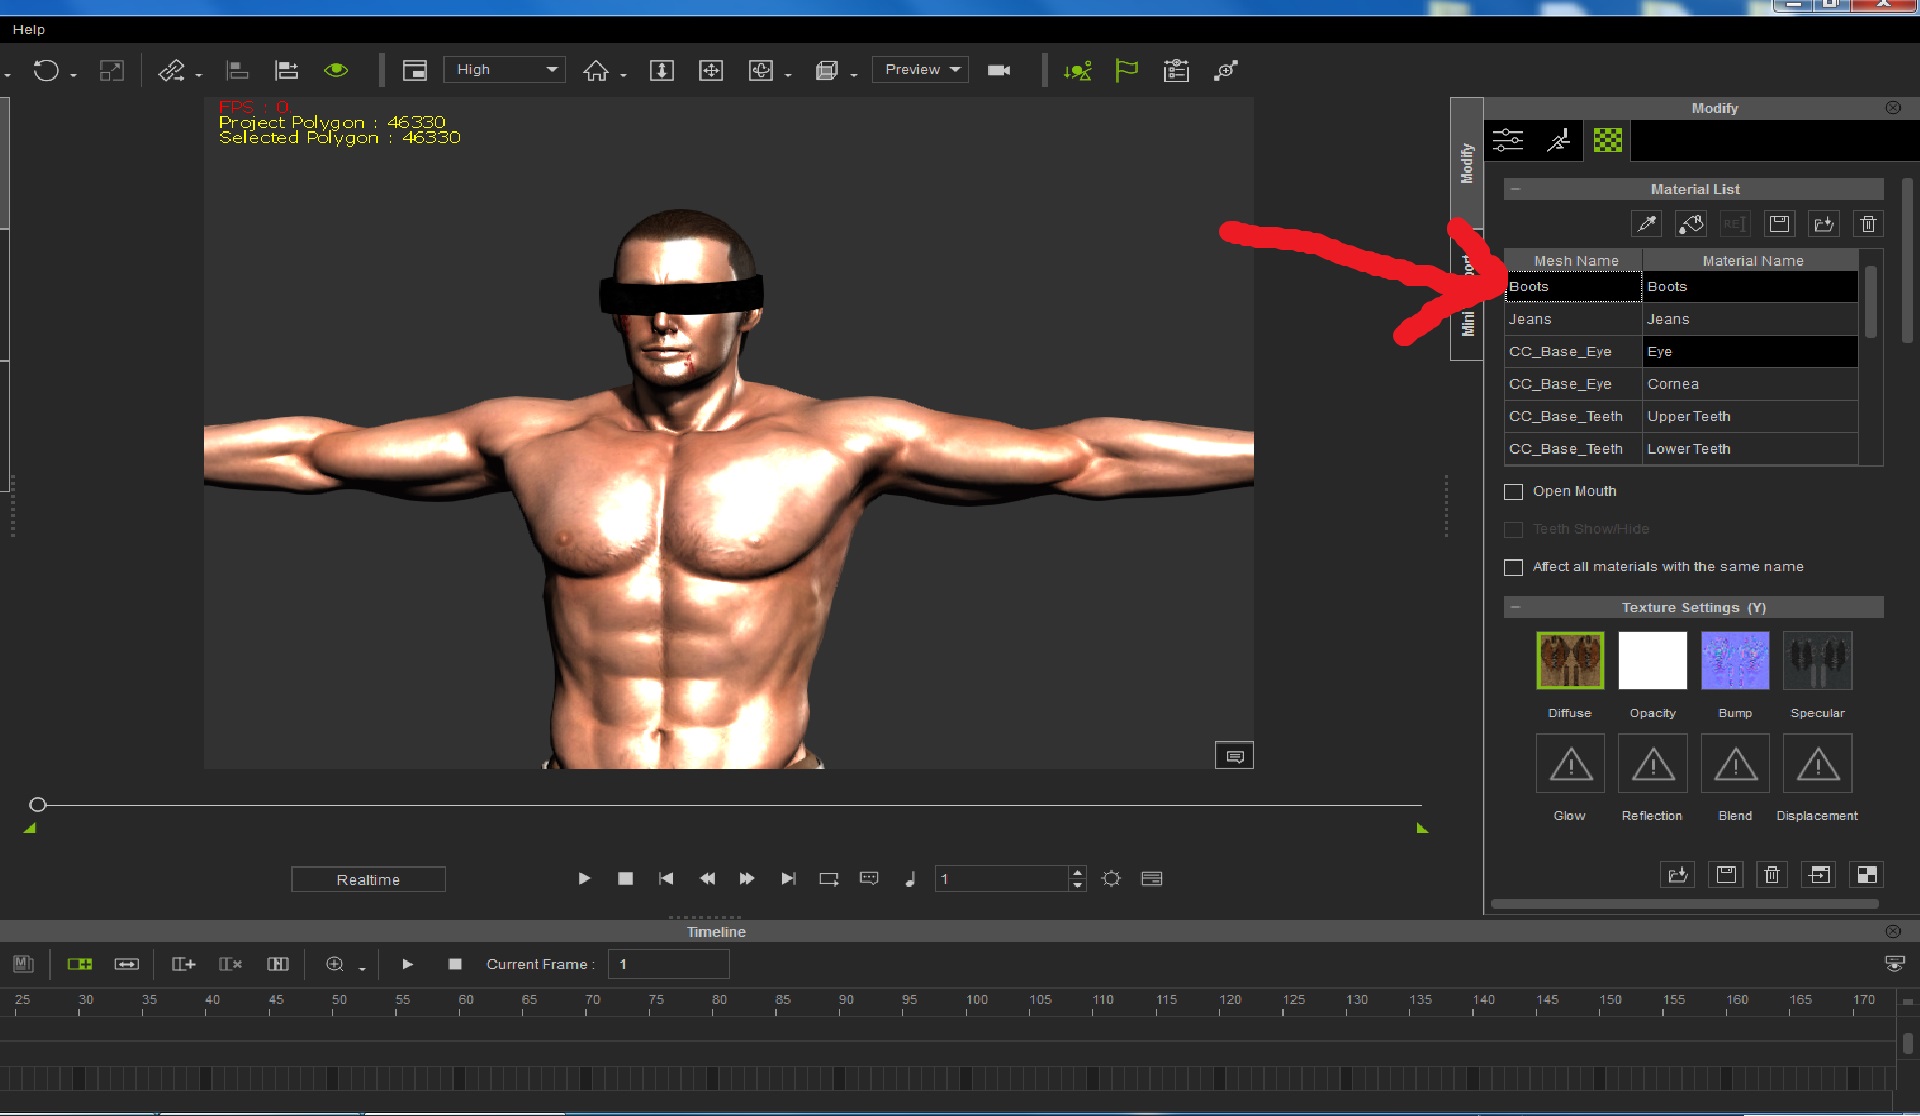
Task: Click the home camera view icon
Action: click(x=596, y=70)
